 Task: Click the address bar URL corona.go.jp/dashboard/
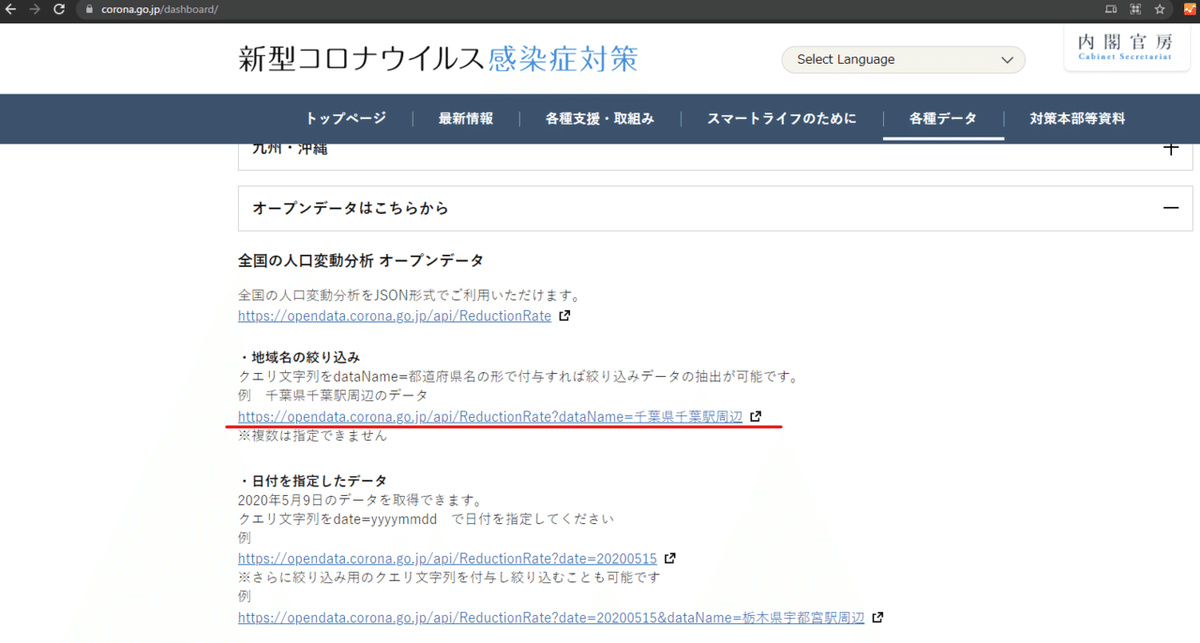159,9
